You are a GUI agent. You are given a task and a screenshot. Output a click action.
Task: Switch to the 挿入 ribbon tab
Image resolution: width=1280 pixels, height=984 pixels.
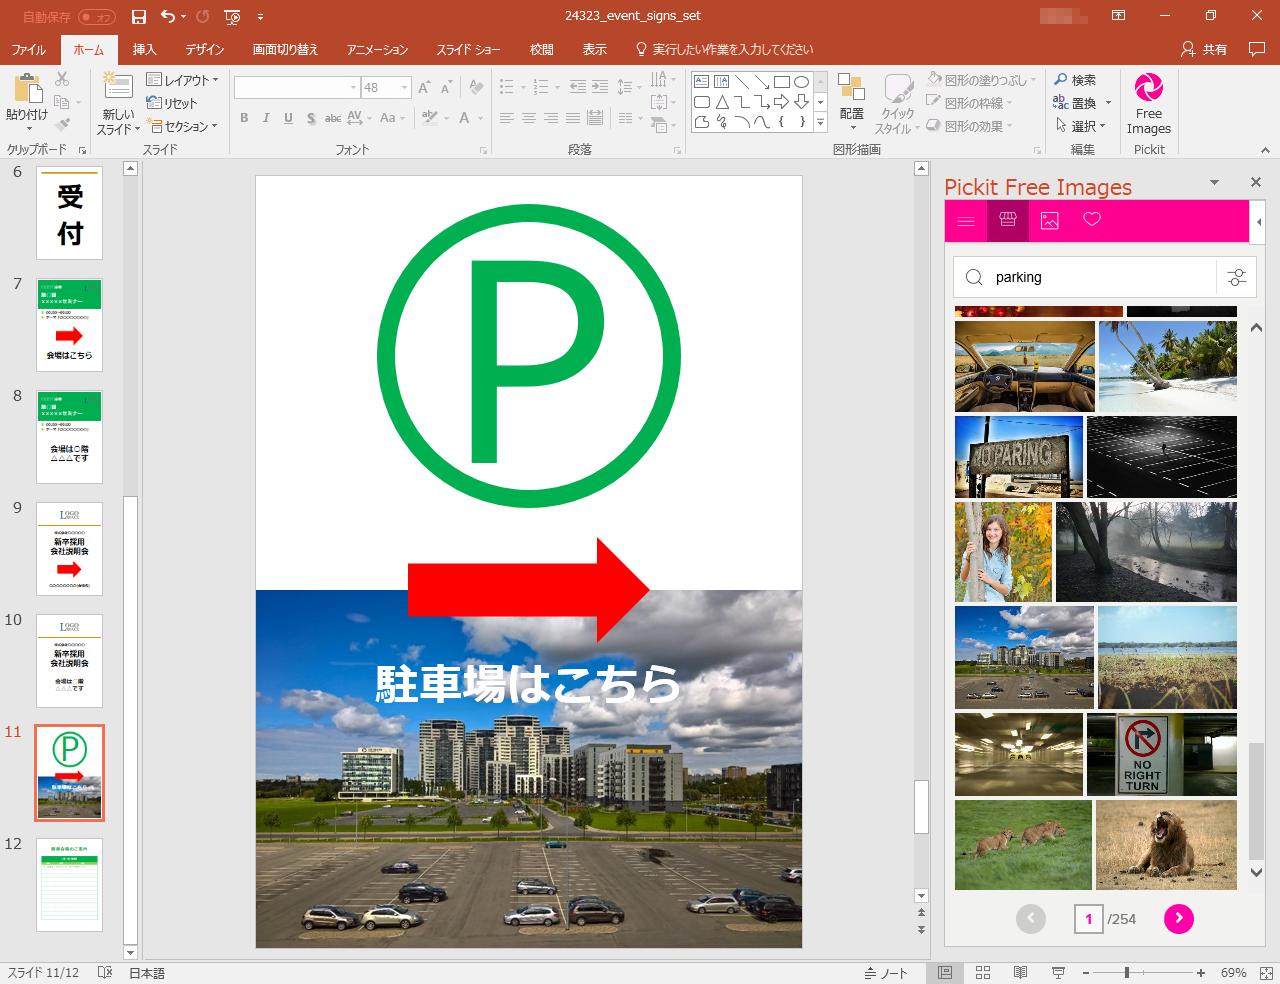pyautogui.click(x=143, y=48)
